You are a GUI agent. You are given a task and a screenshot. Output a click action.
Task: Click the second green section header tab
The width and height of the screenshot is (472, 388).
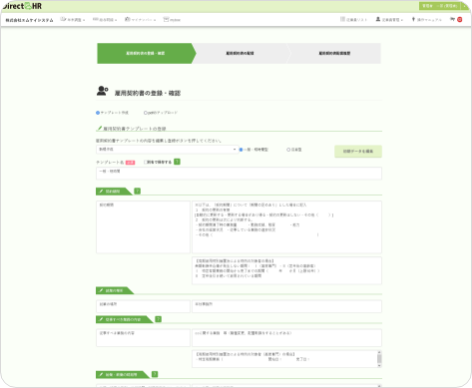tap(114, 291)
